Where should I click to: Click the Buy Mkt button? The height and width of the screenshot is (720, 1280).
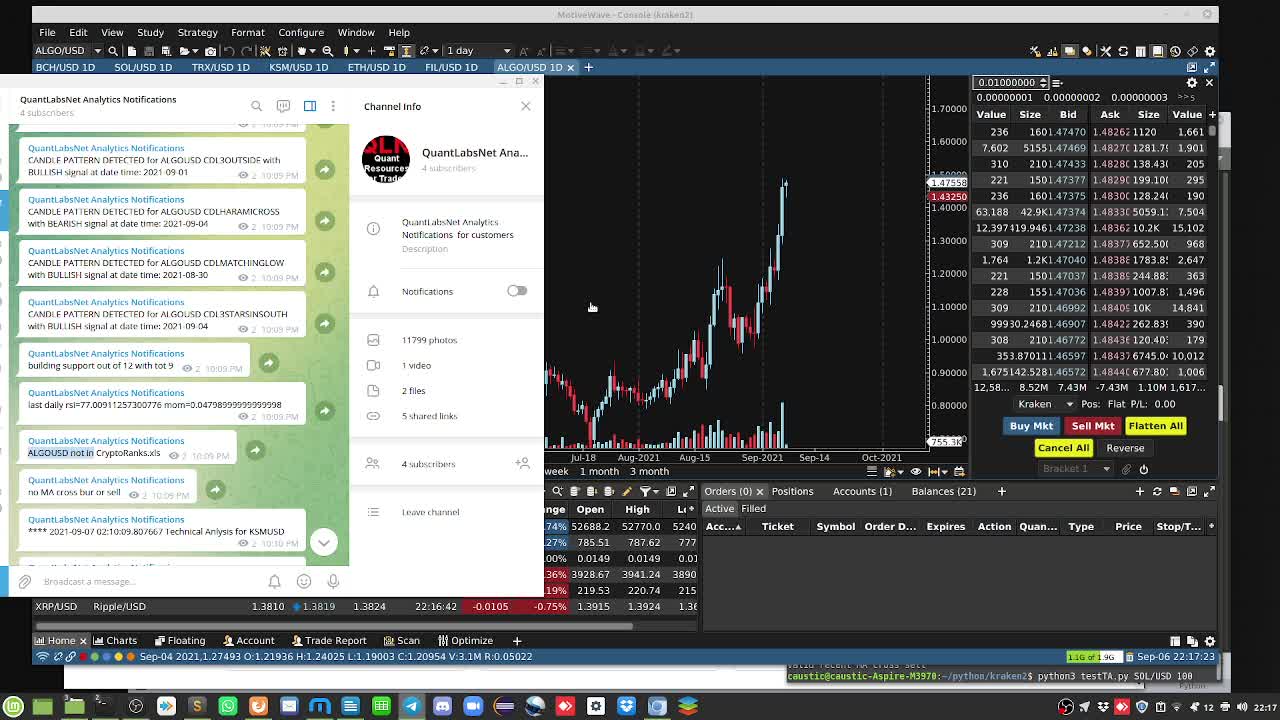click(1031, 426)
